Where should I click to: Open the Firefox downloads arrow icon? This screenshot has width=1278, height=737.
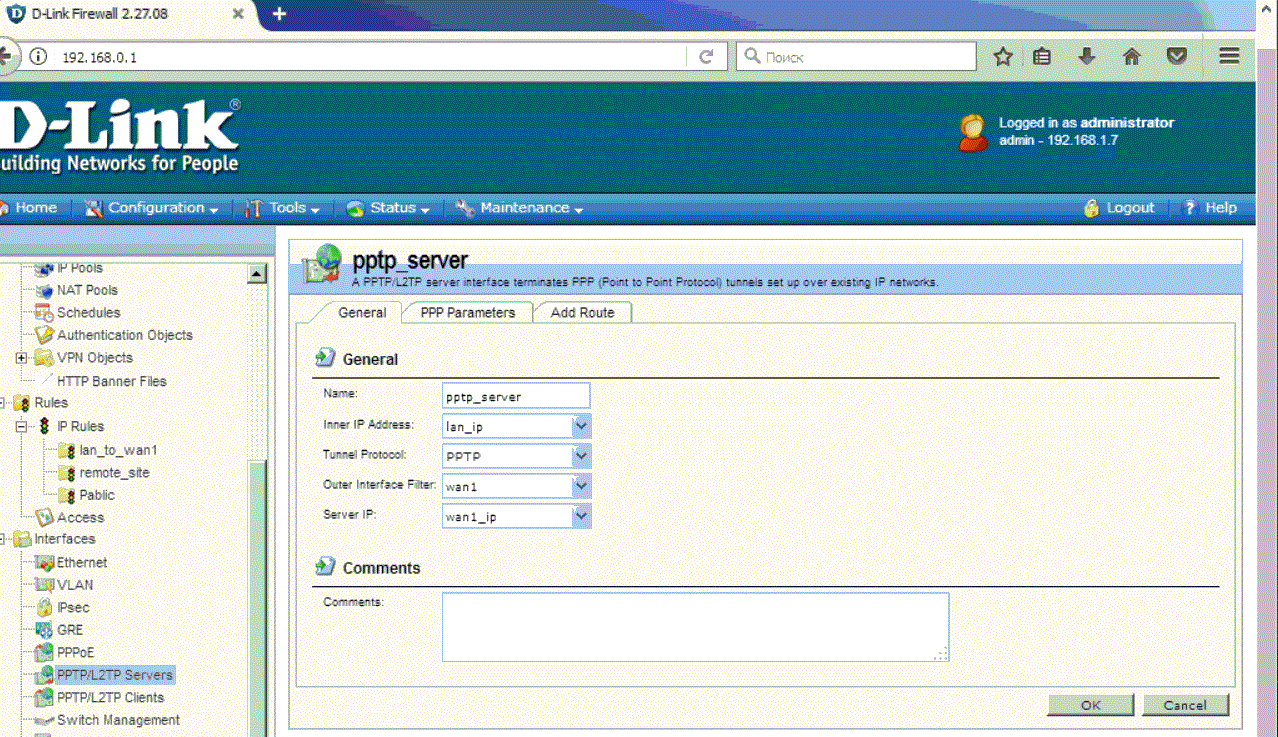tap(1087, 57)
